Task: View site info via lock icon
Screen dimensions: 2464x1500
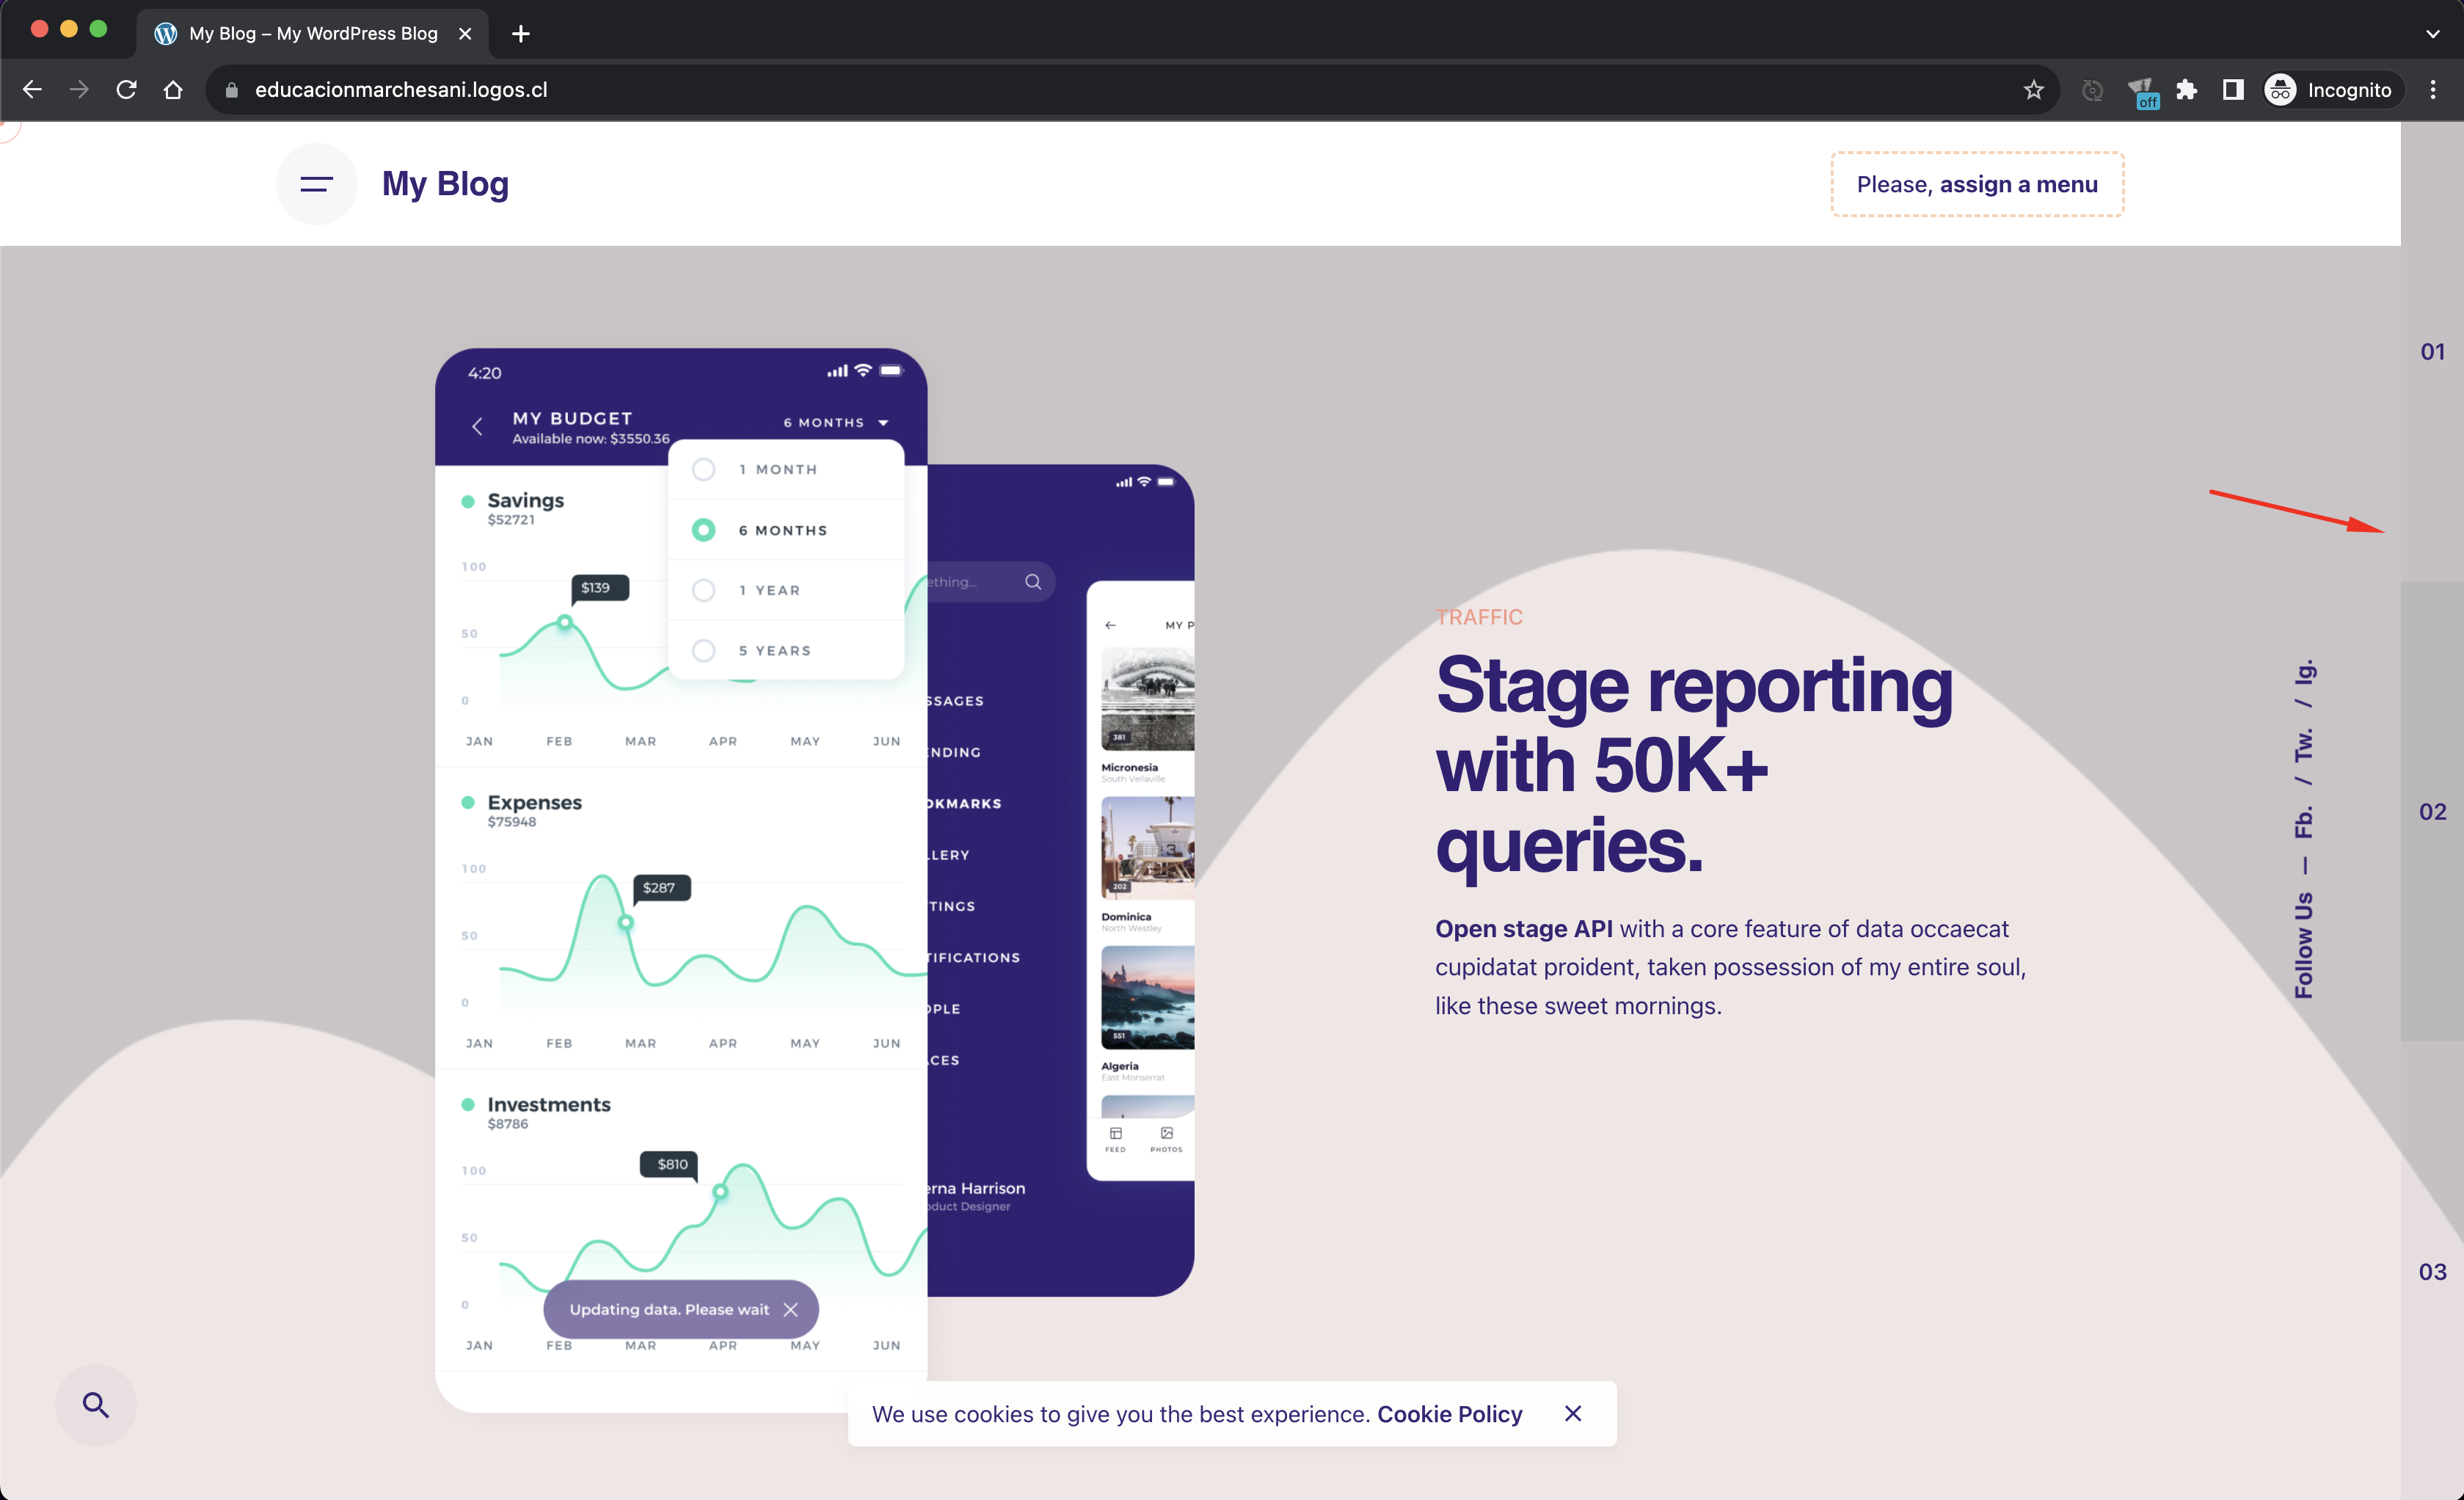Action: pos(232,90)
